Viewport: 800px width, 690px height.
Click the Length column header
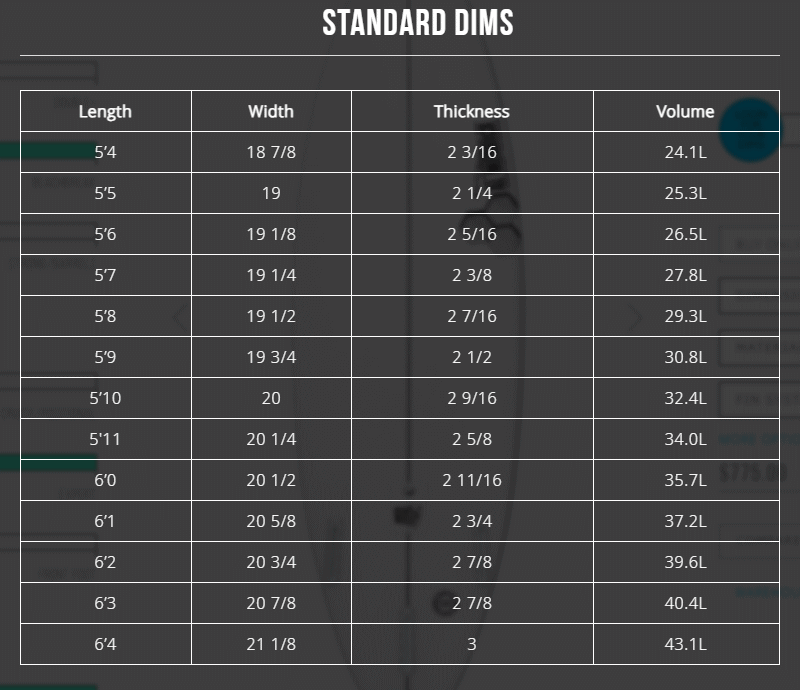pos(105,111)
